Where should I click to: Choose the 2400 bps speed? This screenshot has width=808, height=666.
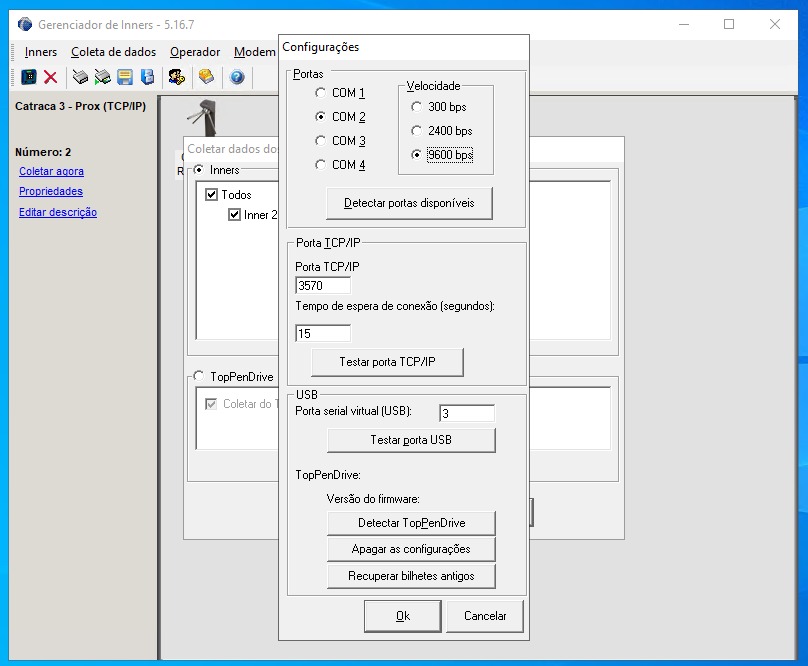pos(417,131)
